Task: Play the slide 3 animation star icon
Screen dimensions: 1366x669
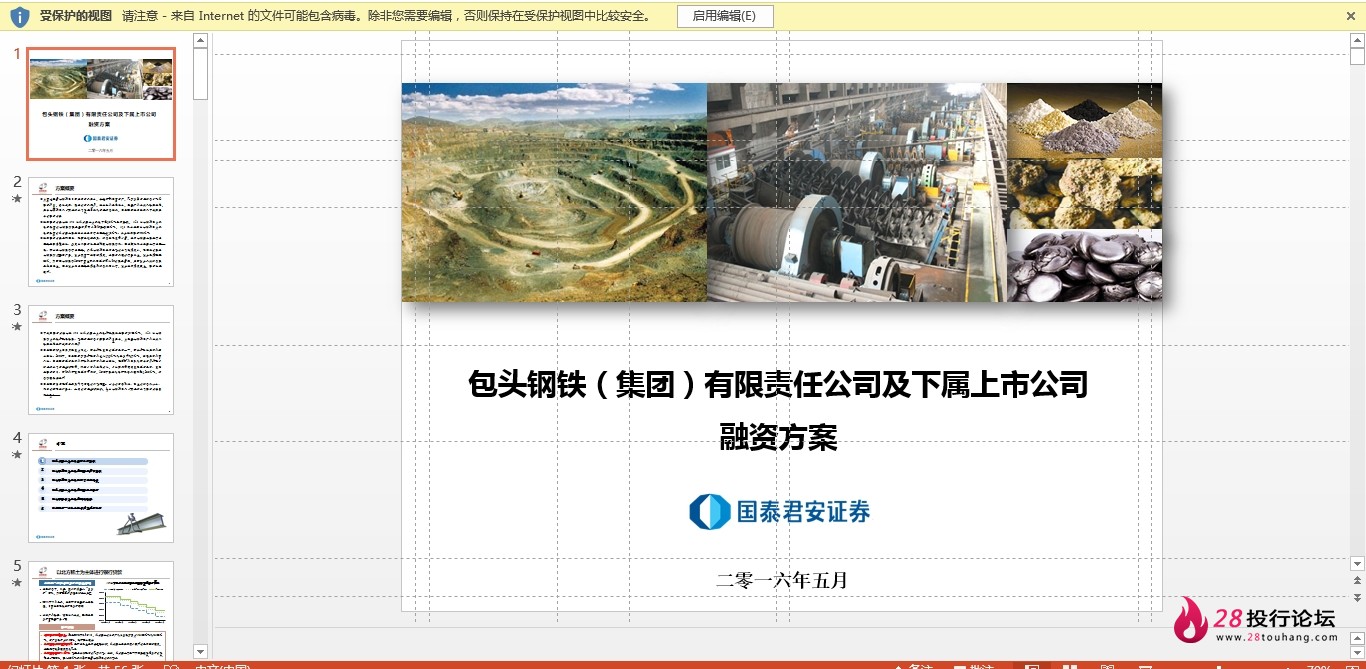Action: pos(16,326)
